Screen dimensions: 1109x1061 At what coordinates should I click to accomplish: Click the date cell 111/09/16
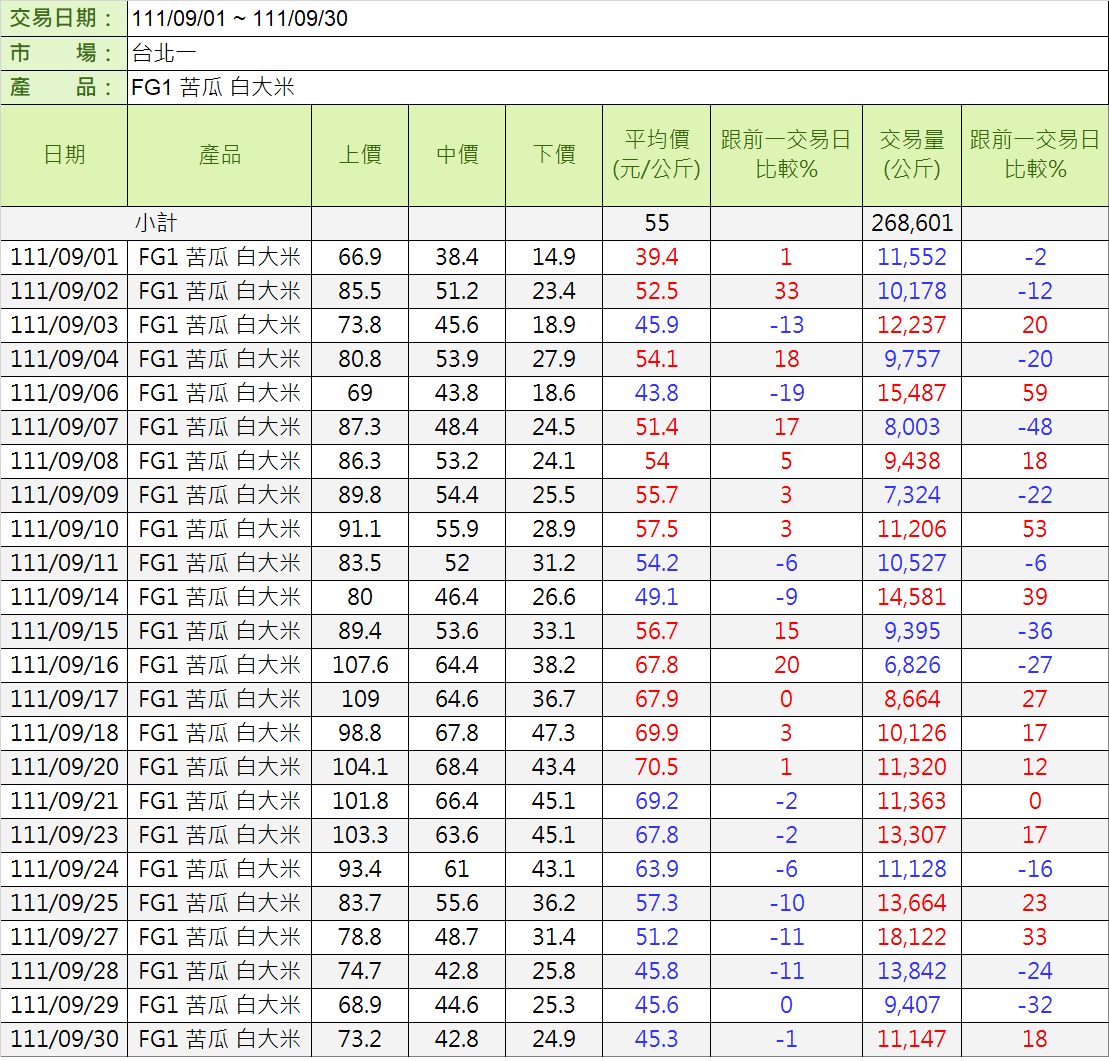coord(64,665)
